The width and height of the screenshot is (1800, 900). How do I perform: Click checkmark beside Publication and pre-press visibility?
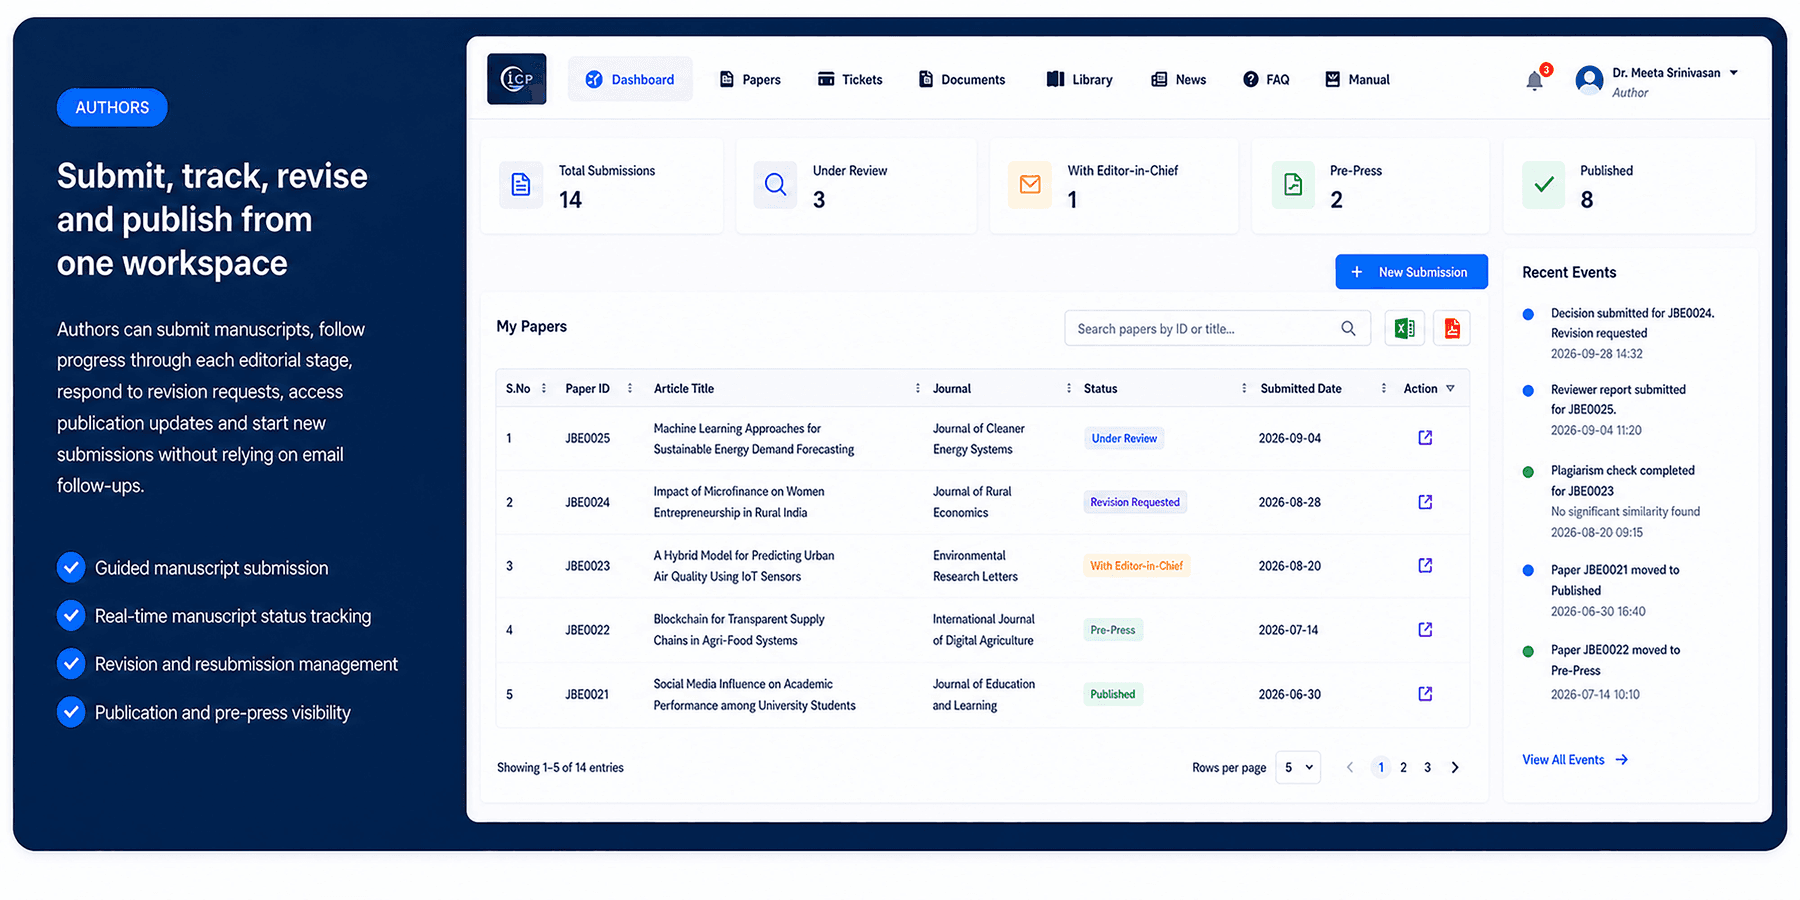pos(71,712)
